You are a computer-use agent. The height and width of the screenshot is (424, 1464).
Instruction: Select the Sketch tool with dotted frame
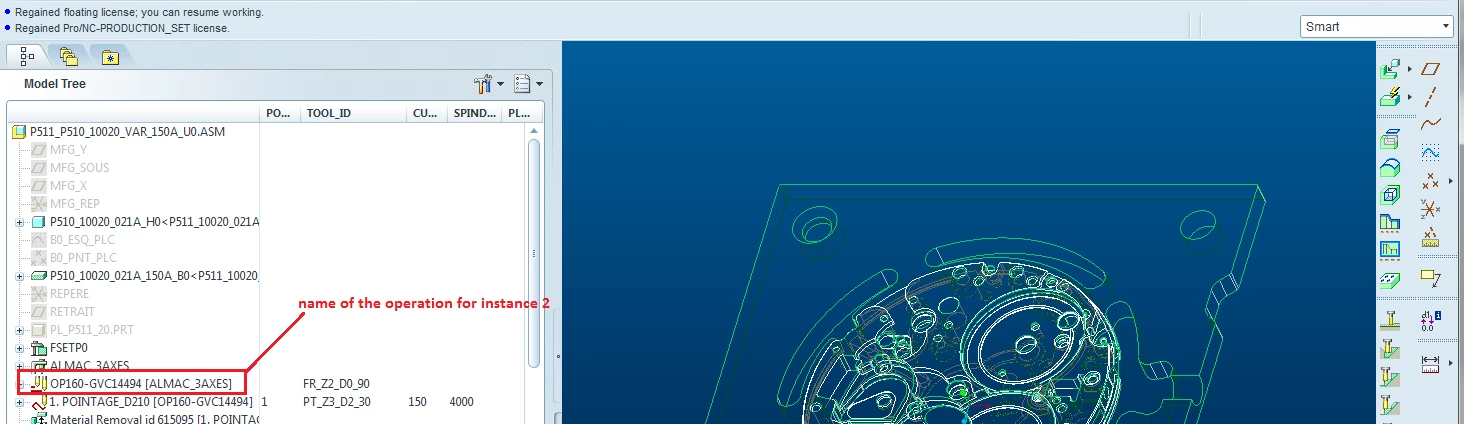[x=1430, y=153]
